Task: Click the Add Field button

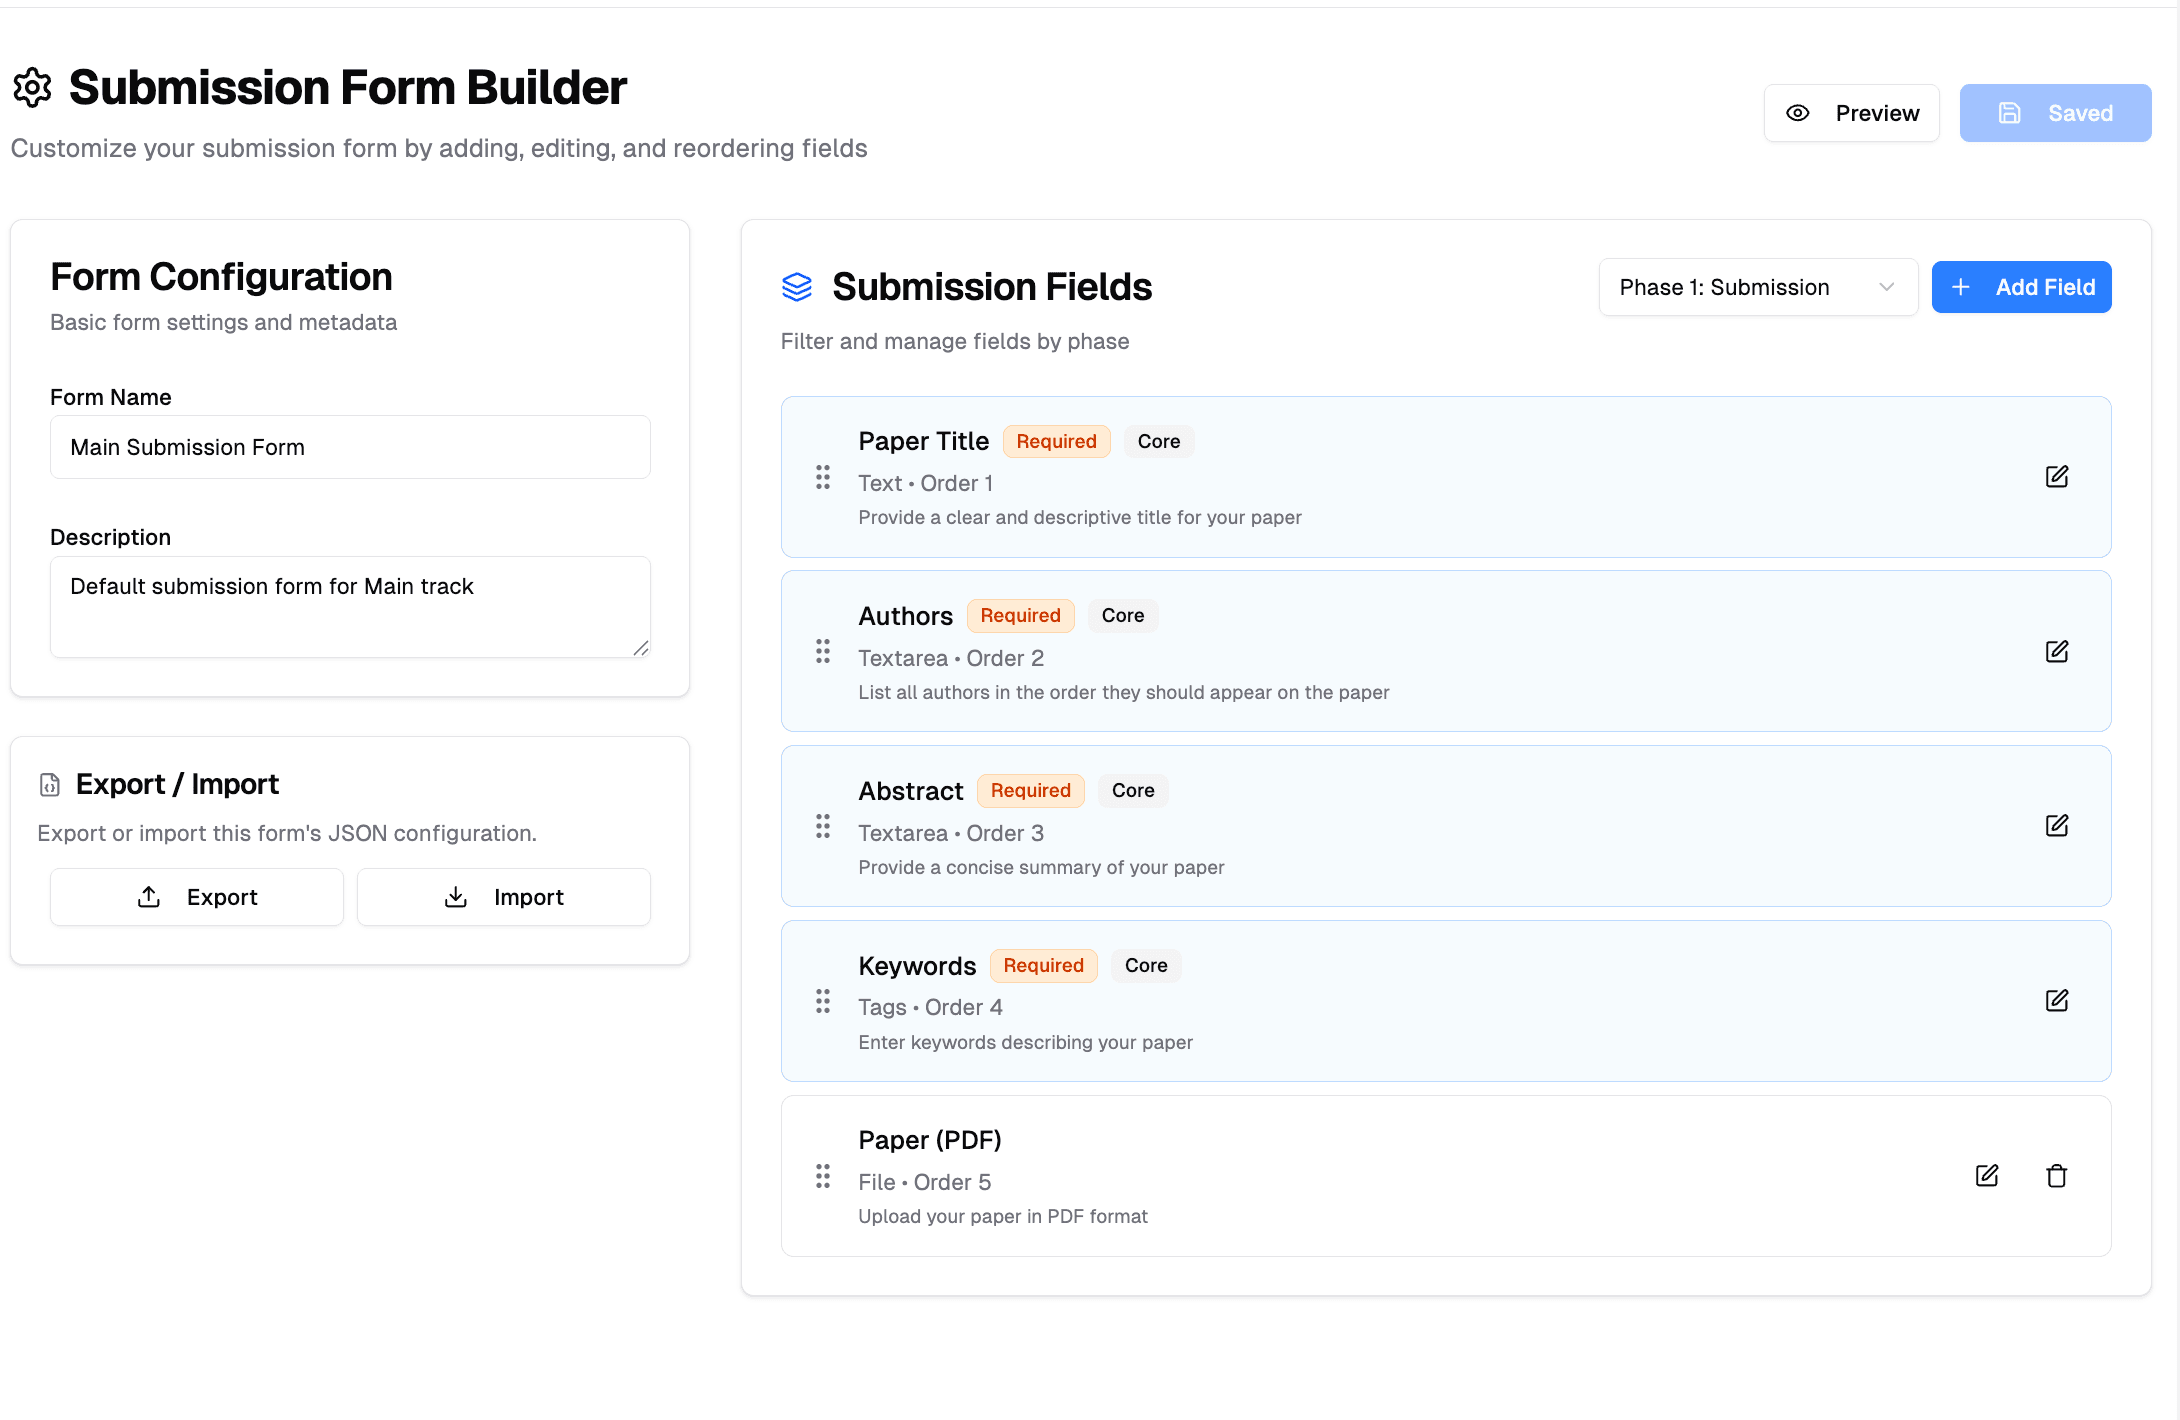Action: (2021, 287)
